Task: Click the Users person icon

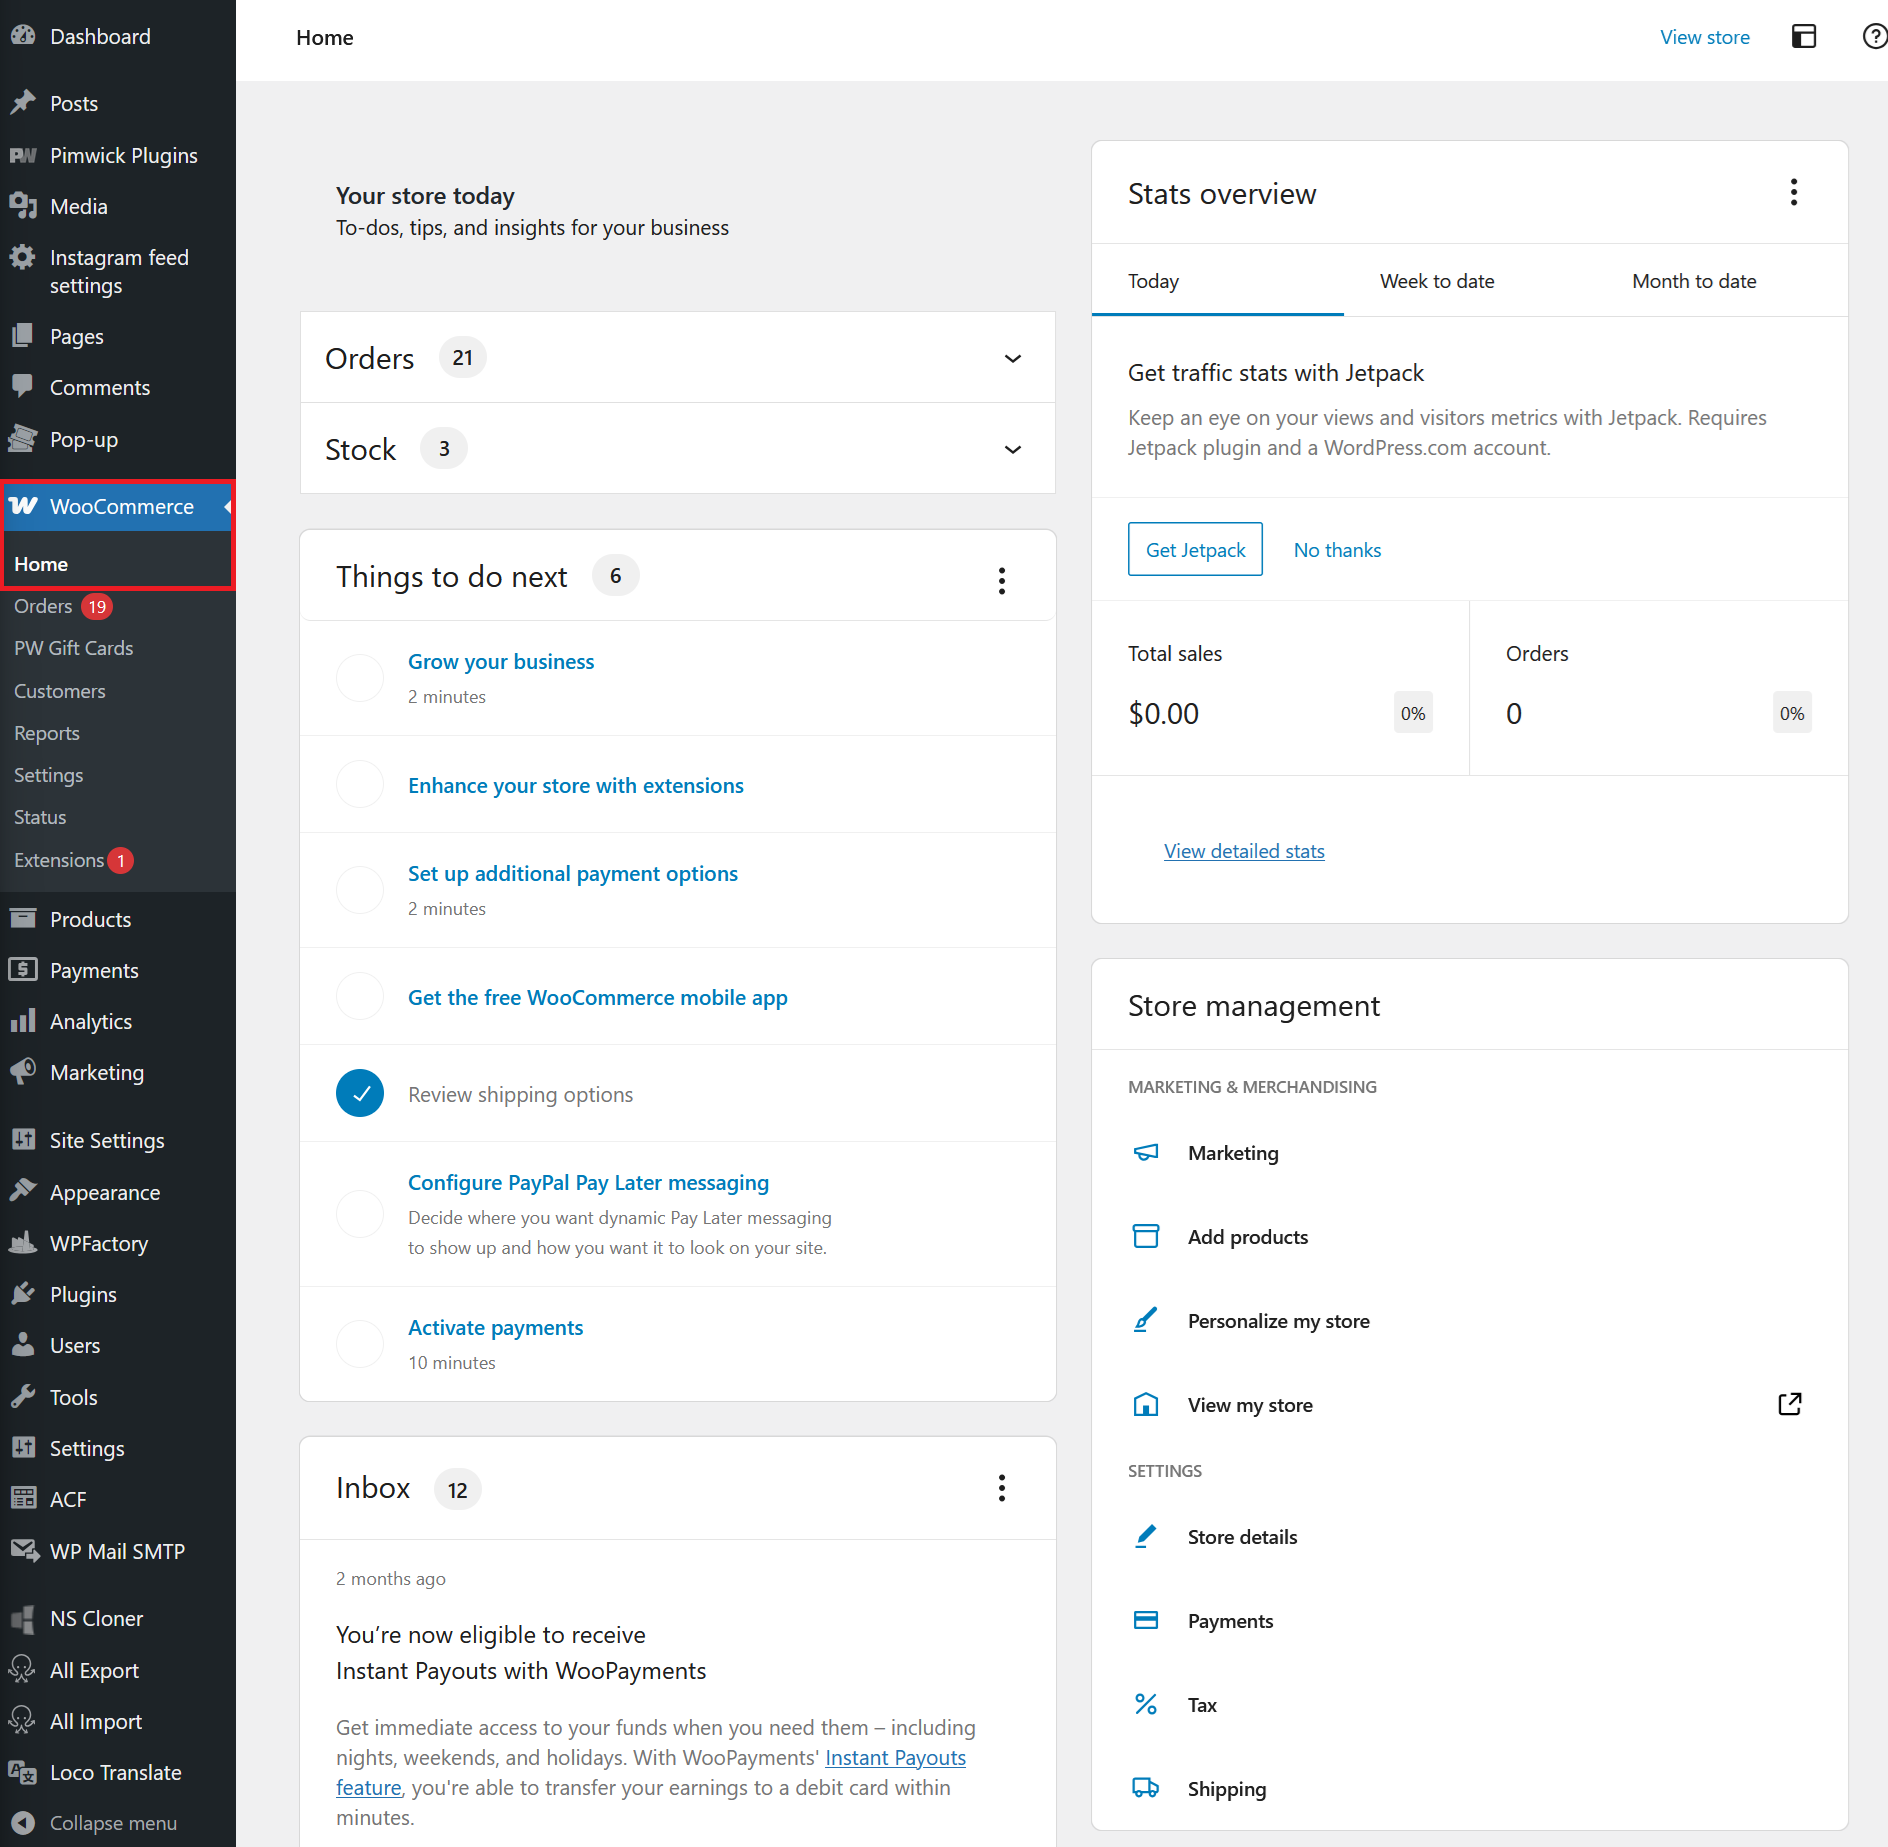Action: [x=23, y=1345]
